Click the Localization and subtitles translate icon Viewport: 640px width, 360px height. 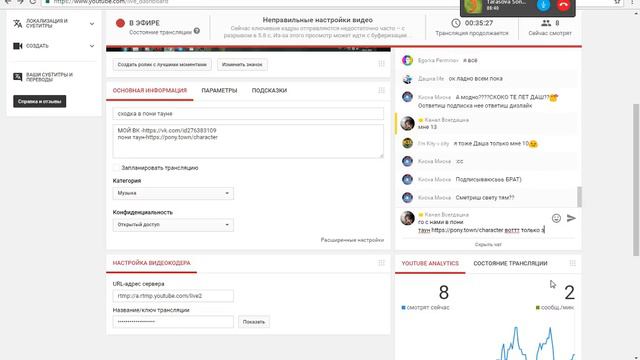click(18, 24)
